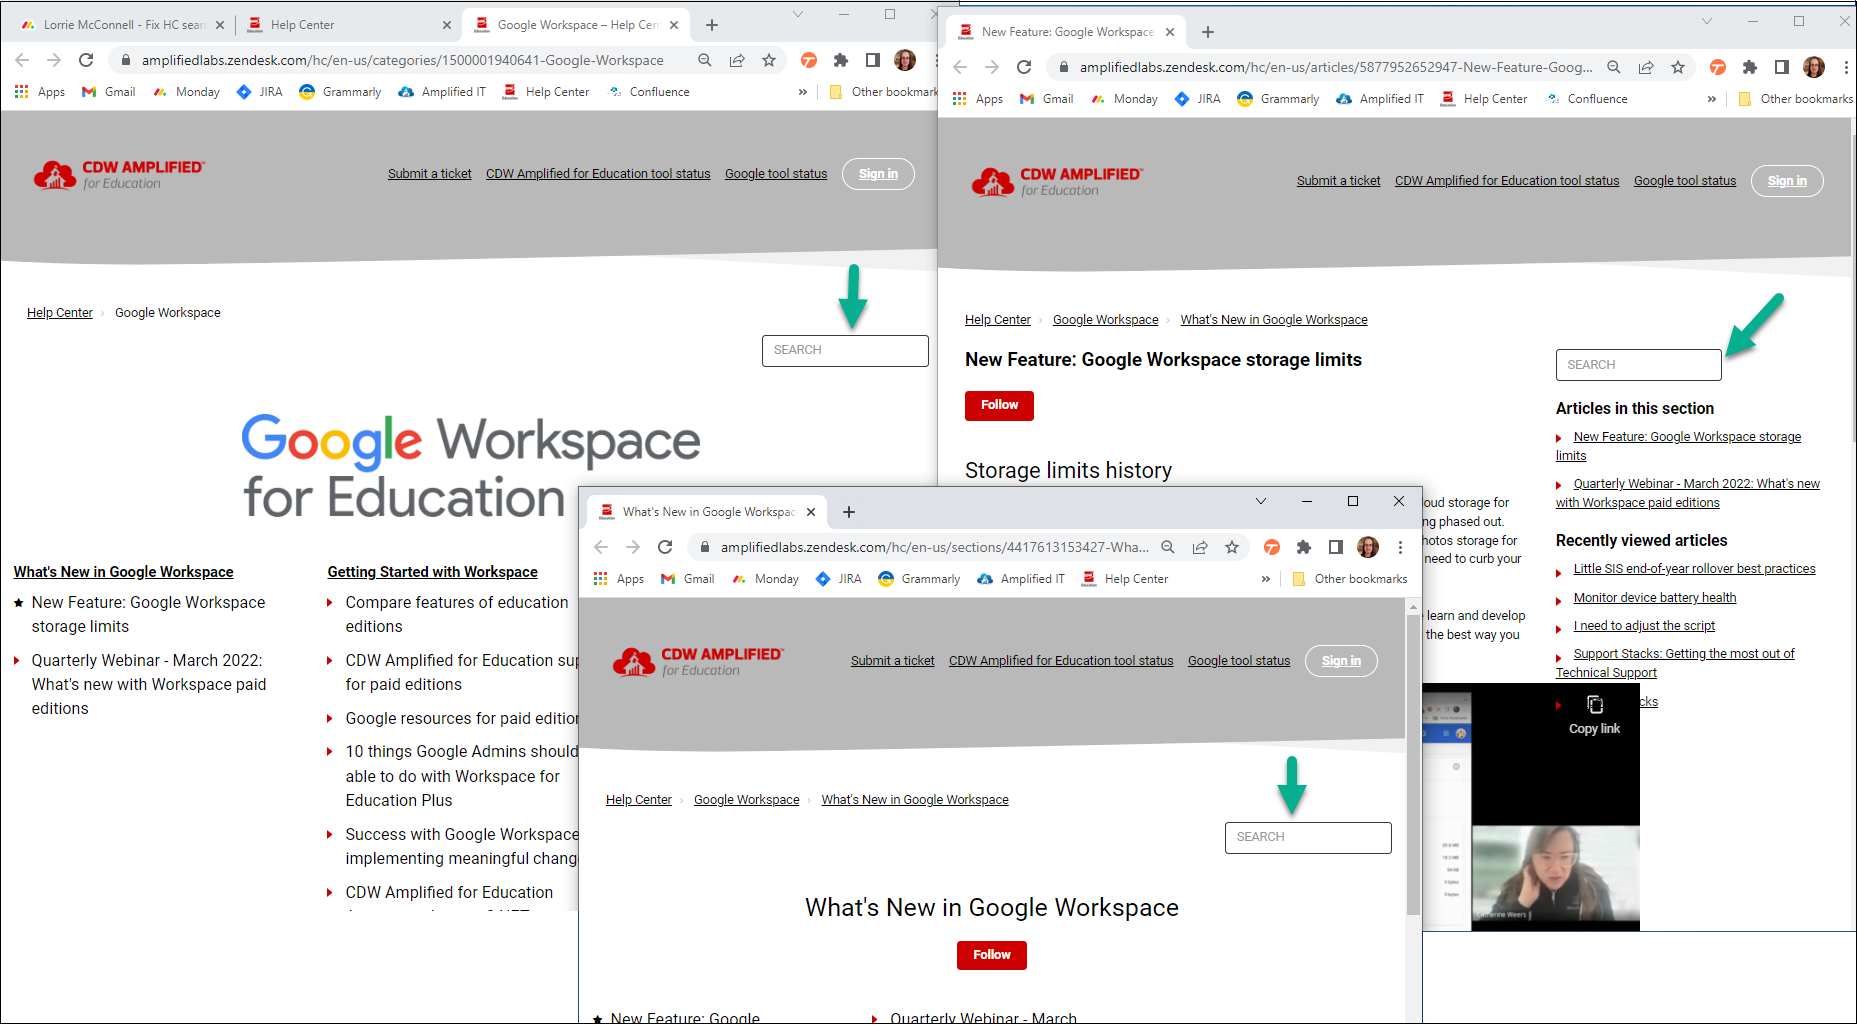Open the tab search dropdown arrow
The width and height of the screenshot is (1857, 1025).
pyautogui.click(x=1260, y=501)
